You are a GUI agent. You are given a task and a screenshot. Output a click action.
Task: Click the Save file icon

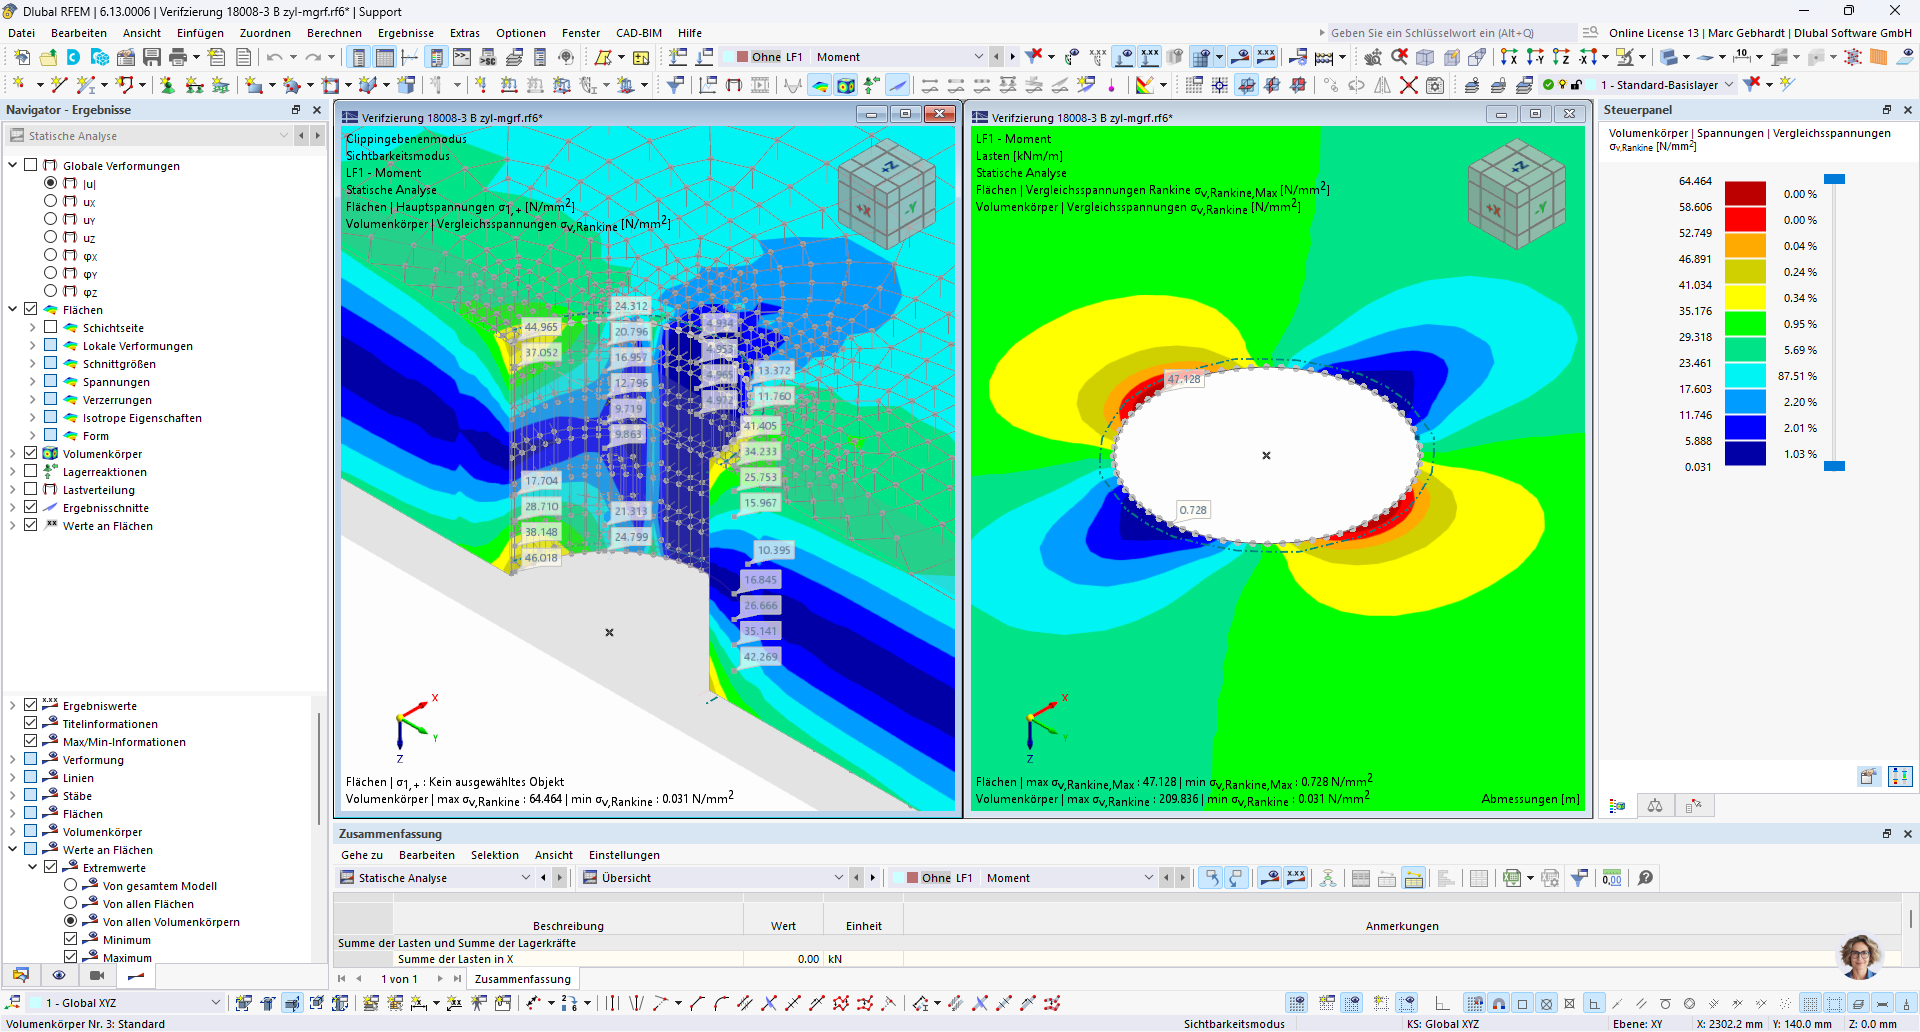click(x=152, y=57)
